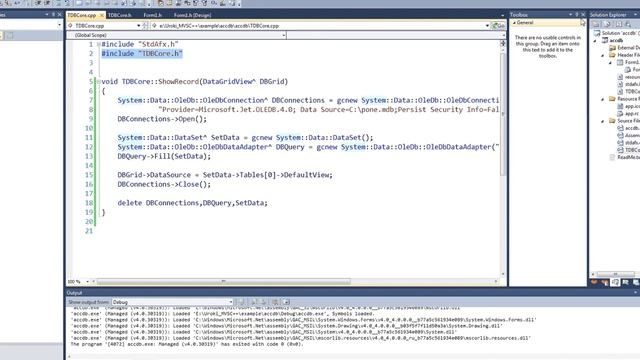
Task: Open the active files list dropdown beside the tabs
Action: 502,15
